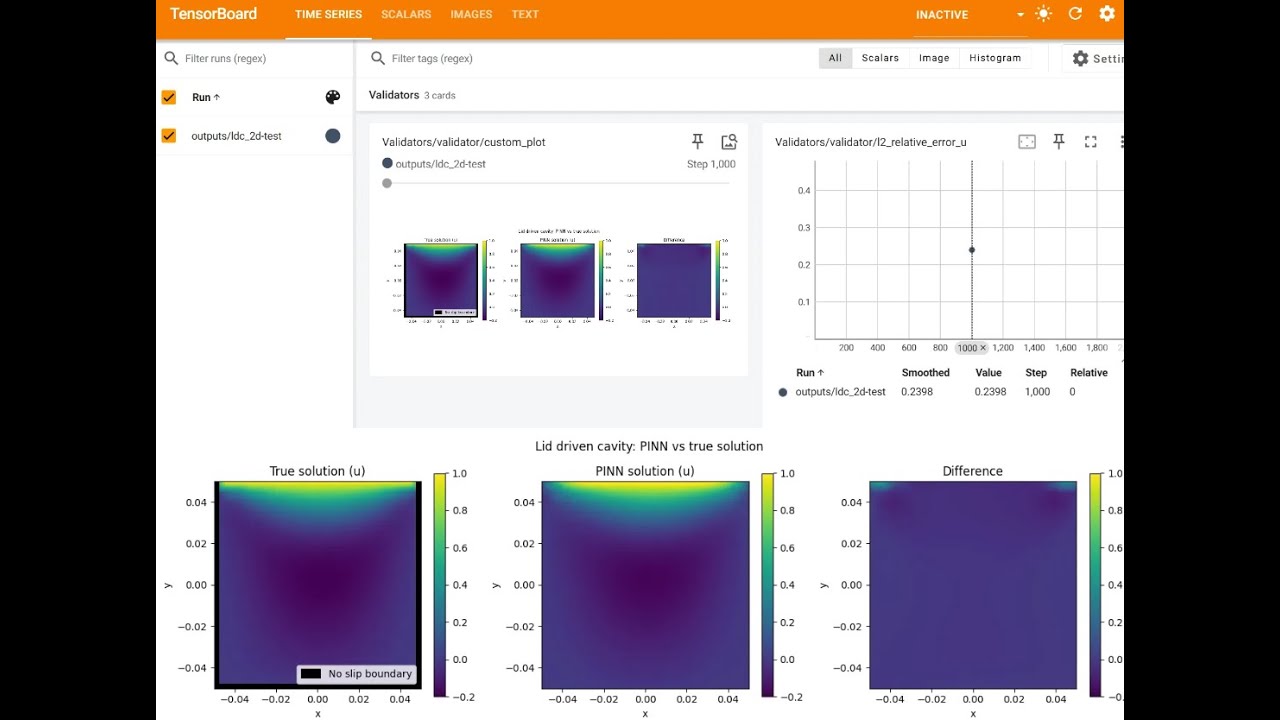Viewport: 1280px width, 720px height.
Task: Change the outputs/ldc_2d-test run color dot
Action: (x=333, y=136)
